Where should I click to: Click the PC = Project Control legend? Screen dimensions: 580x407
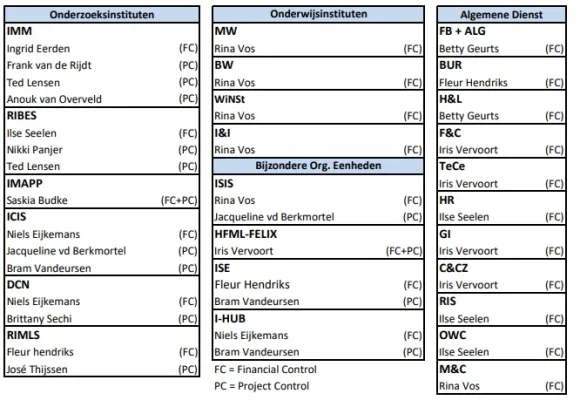[x=262, y=386]
